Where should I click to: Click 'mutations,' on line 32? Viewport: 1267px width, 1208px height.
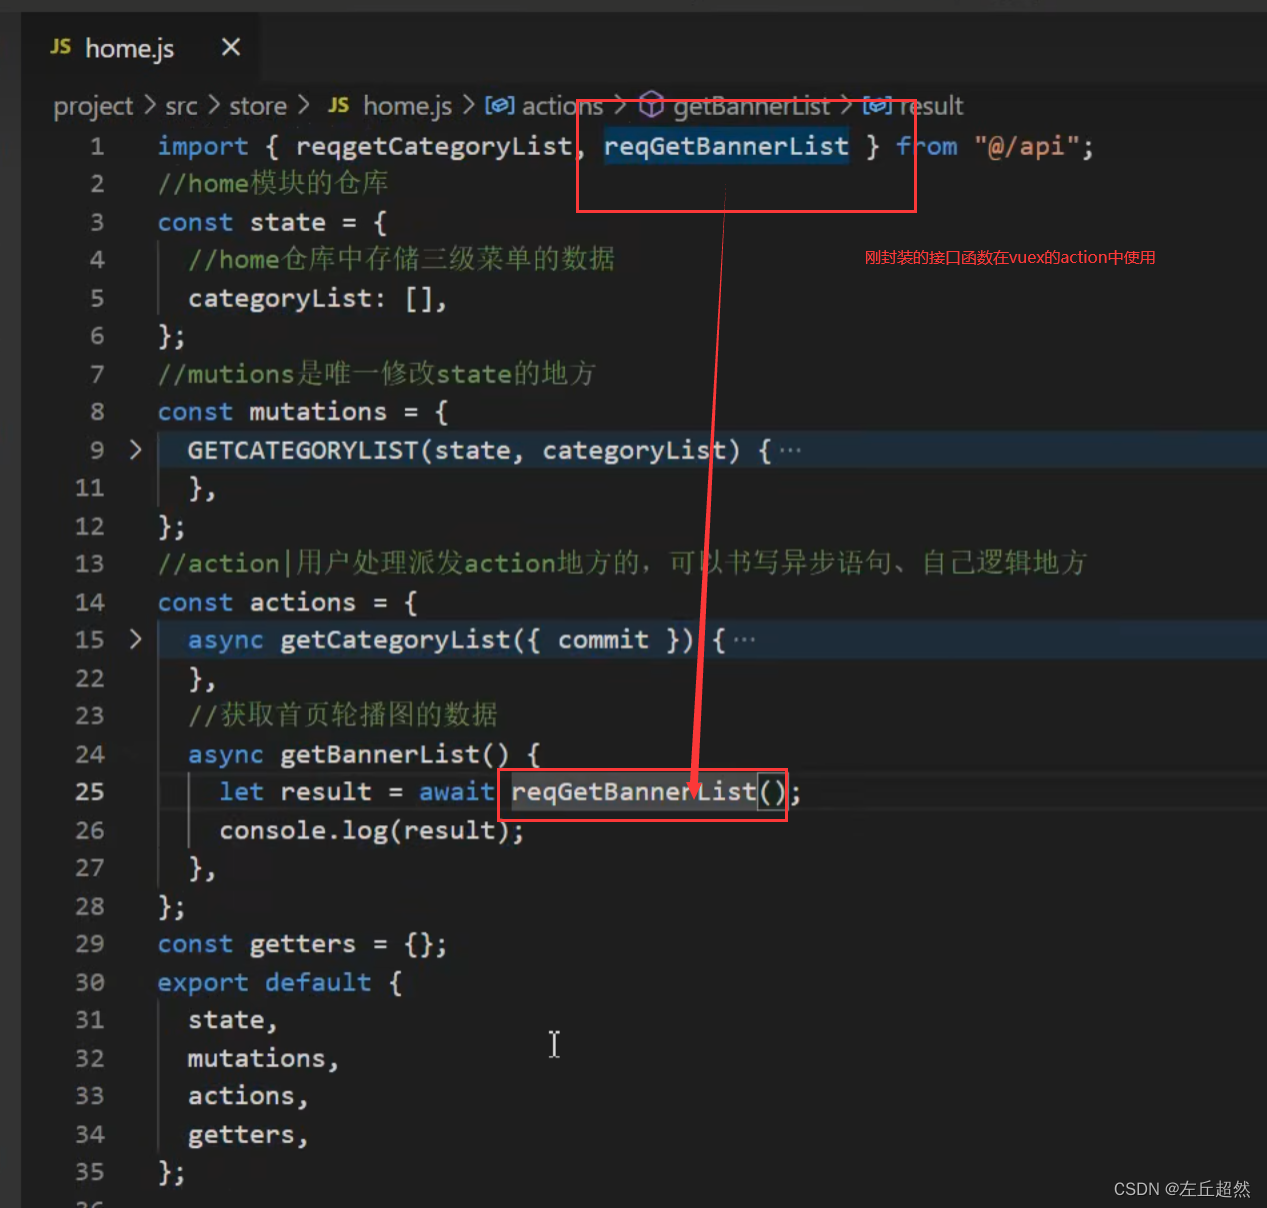tap(264, 1058)
